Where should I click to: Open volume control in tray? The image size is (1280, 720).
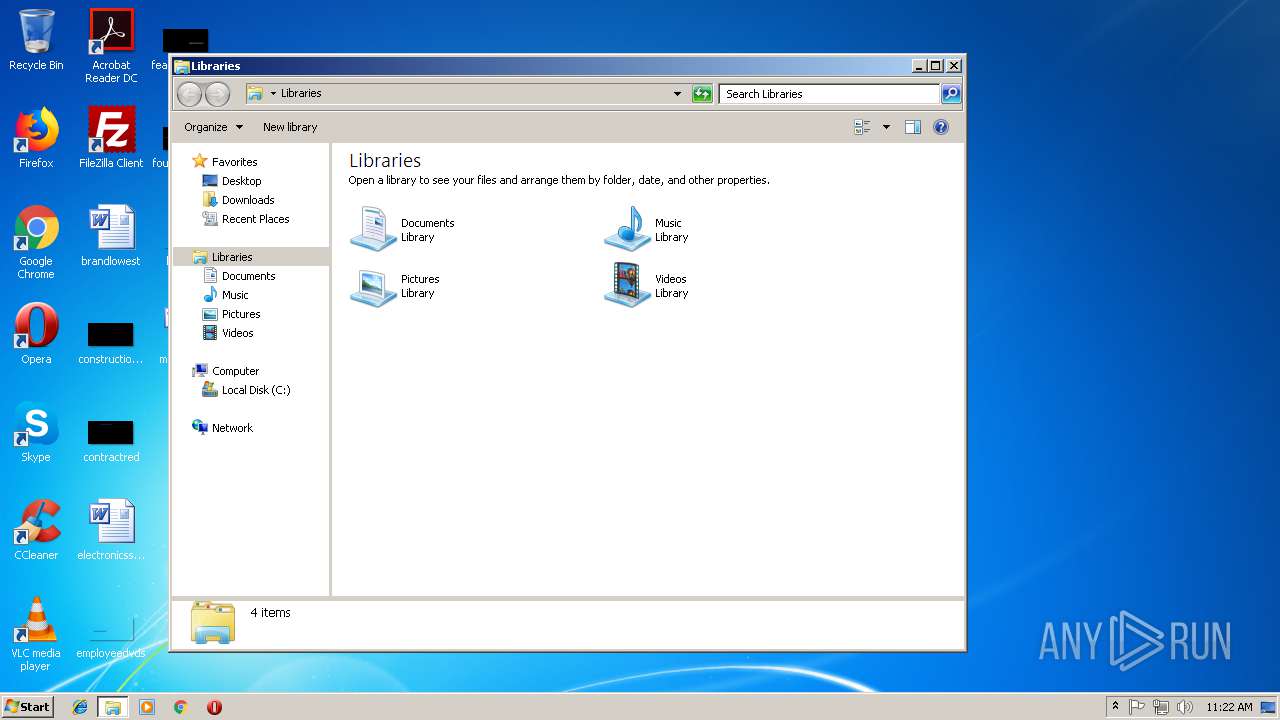pyautogui.click(x=1185, y=707)
